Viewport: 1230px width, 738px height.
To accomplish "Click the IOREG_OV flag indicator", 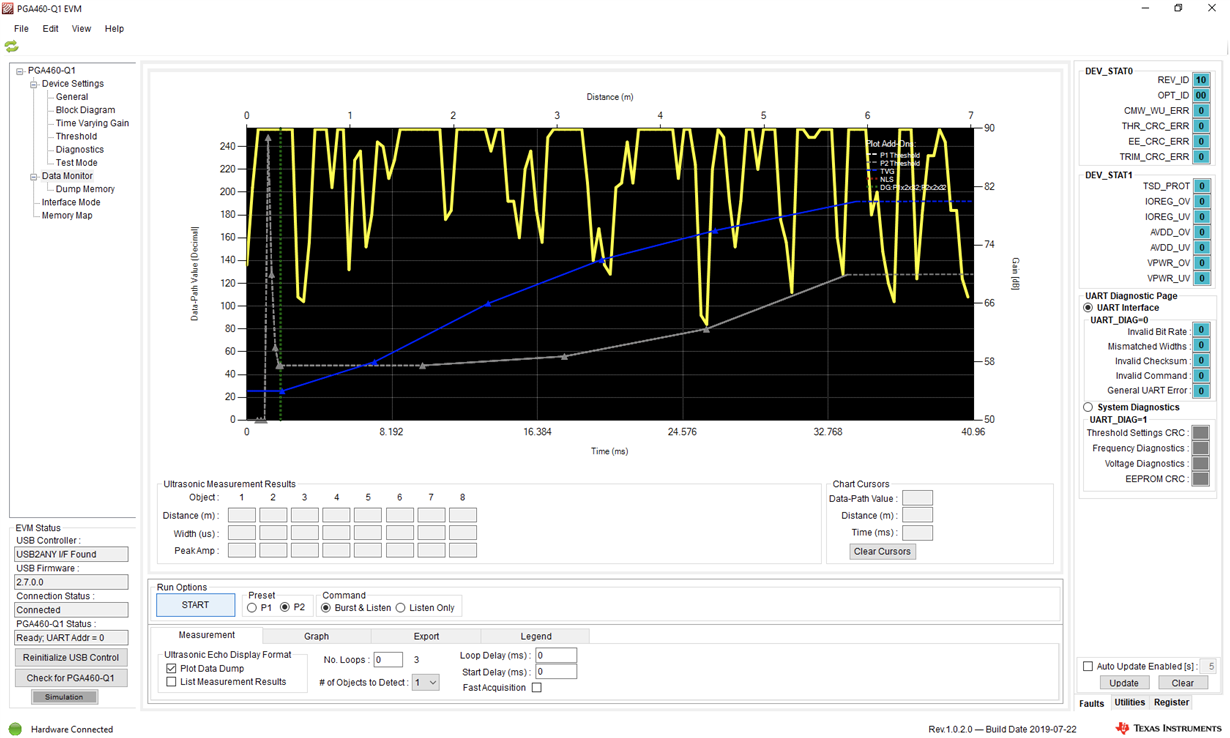I will 1201,202.
